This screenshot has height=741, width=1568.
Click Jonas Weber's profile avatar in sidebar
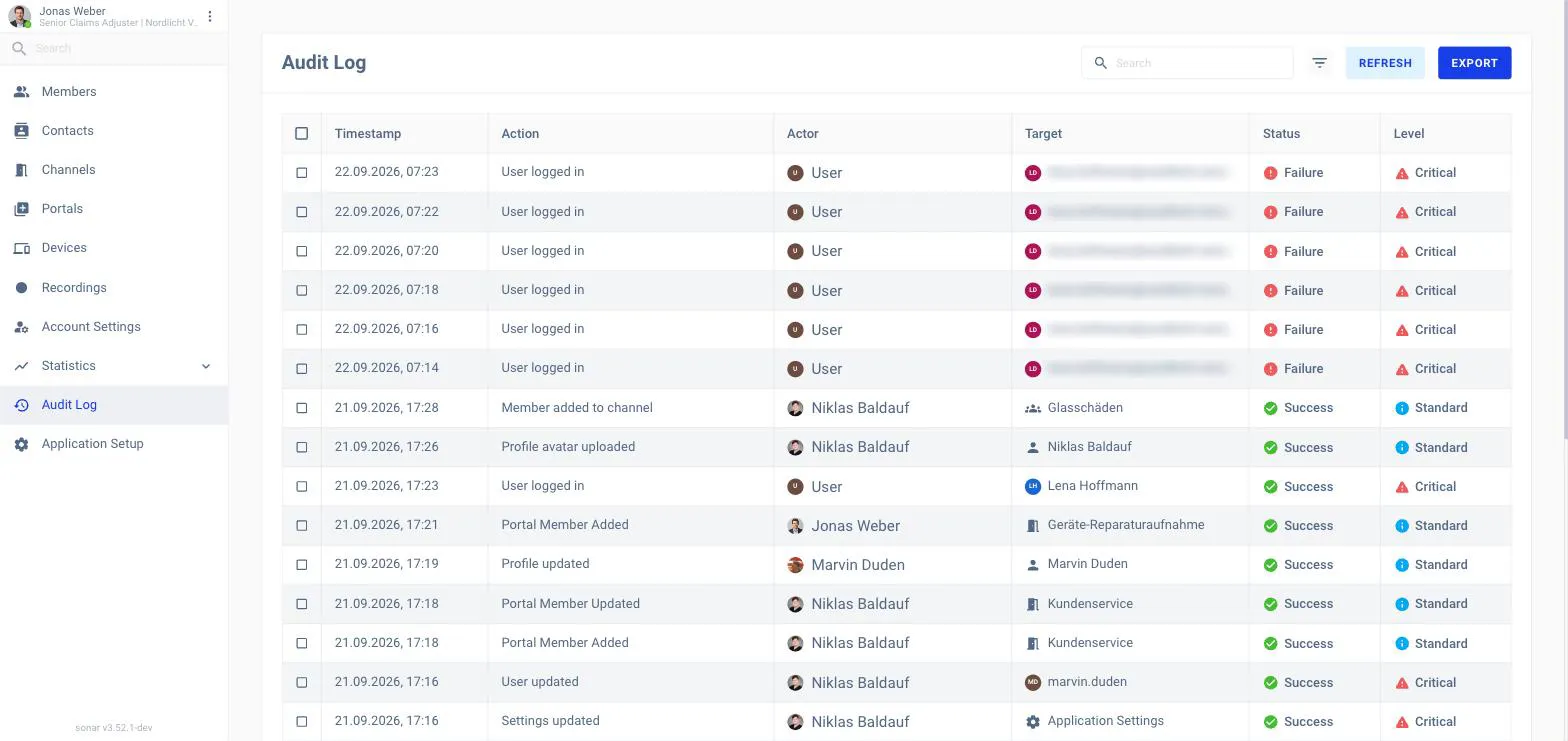click(19, 16)
